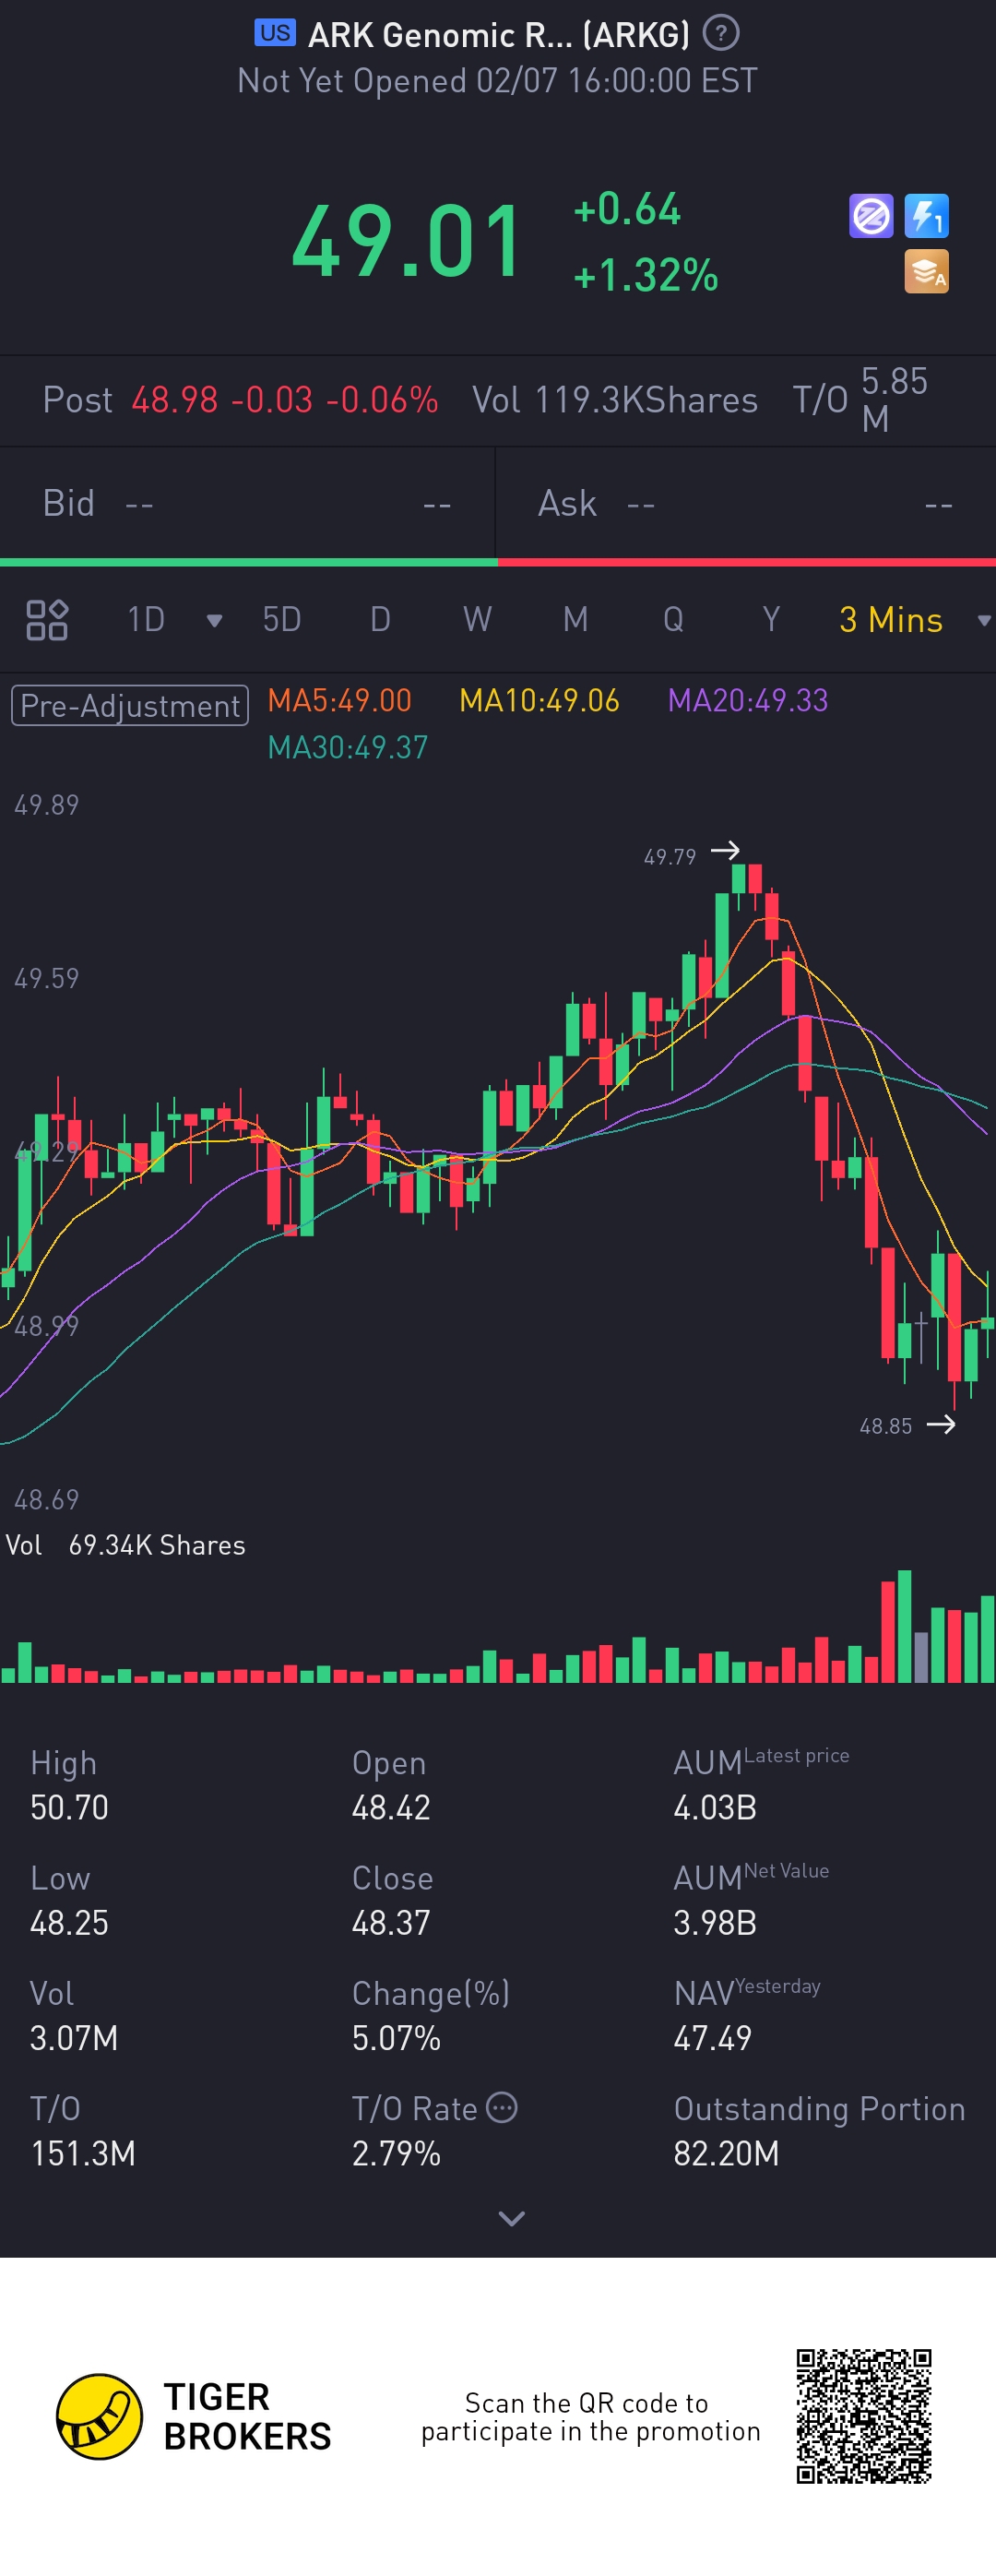Tap the Tiger Brokers logo
996x2576 pixels.
[98, 2416]
